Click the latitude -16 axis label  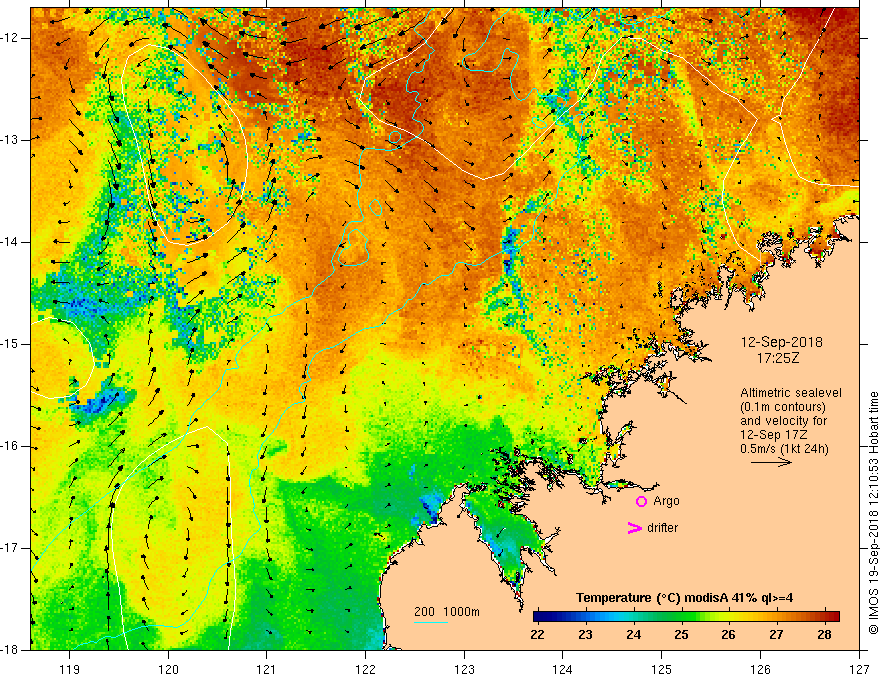pyautogui.click(x=10, y=446)
